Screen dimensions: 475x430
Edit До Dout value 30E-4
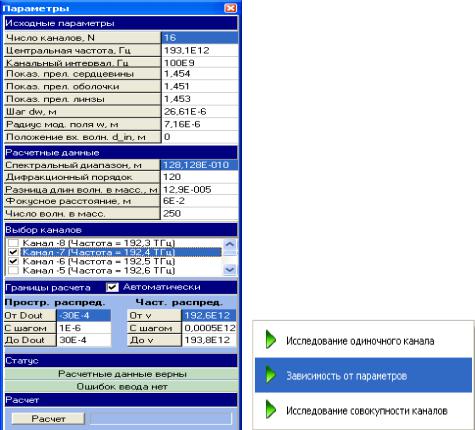click(84, 340)
